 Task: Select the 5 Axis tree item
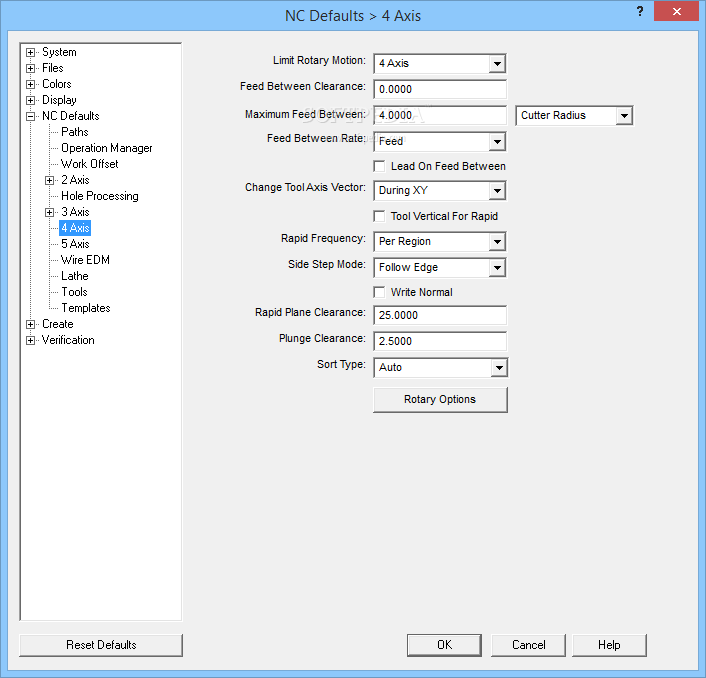point(75,244)
